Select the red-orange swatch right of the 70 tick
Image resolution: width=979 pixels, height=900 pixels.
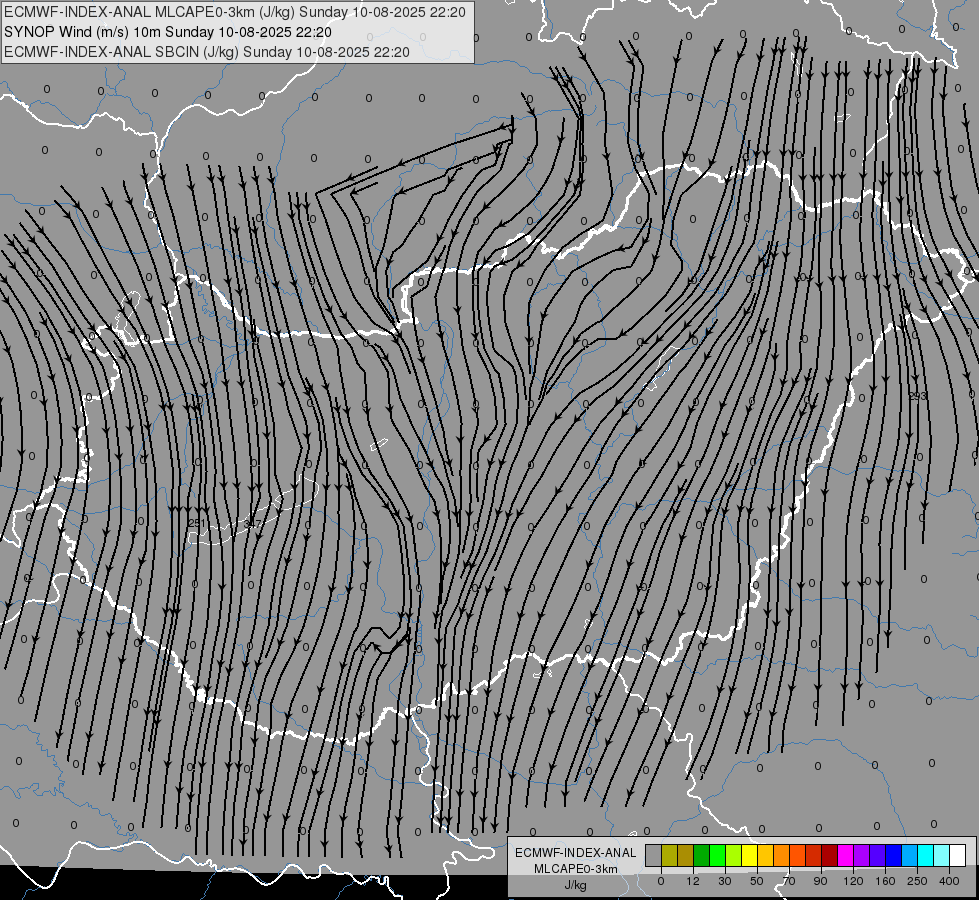click(x=797, y=855)
